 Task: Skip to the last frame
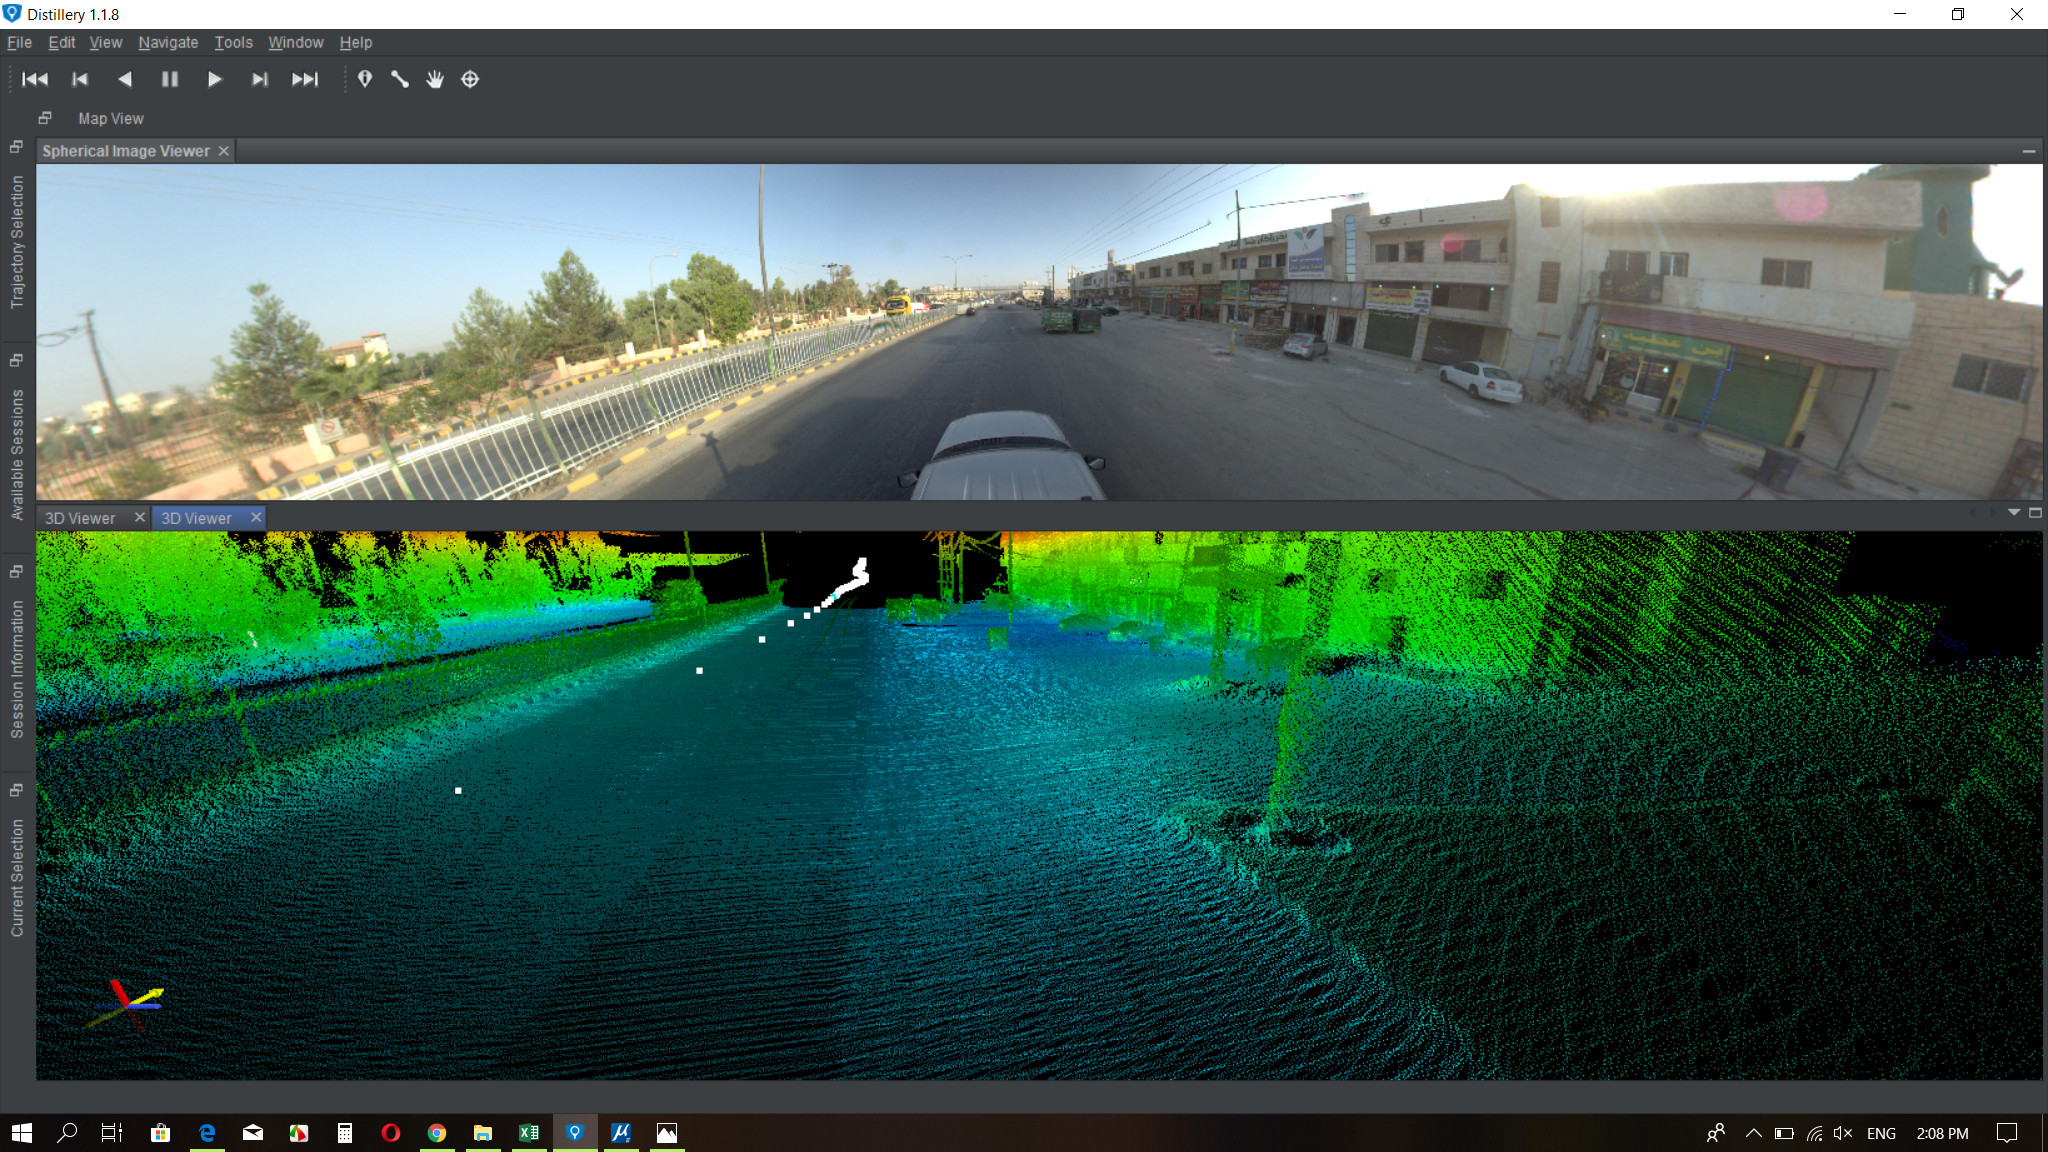pyautogui.click(x=305, y=79)
